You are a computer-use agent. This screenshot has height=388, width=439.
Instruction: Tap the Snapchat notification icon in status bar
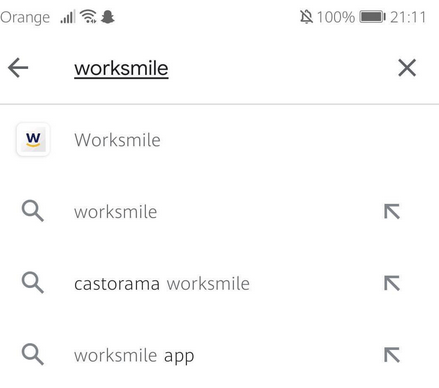click(x=108, y=17)
